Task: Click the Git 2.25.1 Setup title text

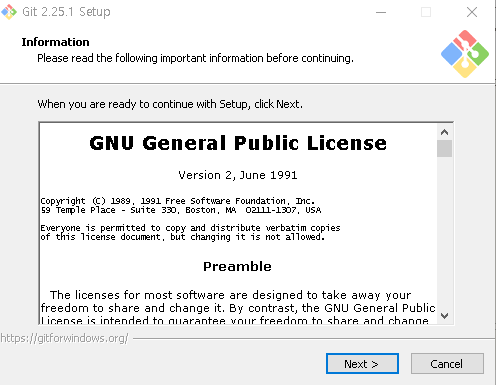Action: pyautogui.click(x=66, y=12)
